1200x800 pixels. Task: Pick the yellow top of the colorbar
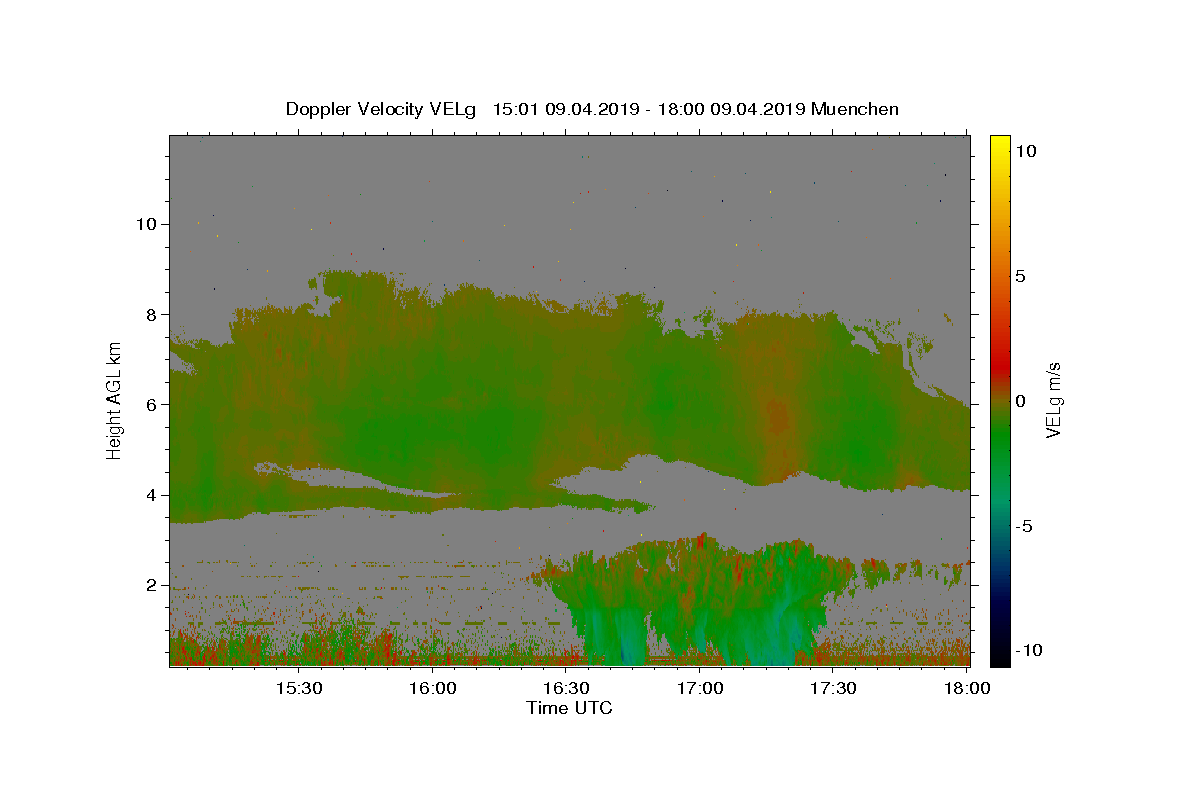click(999, 140)
